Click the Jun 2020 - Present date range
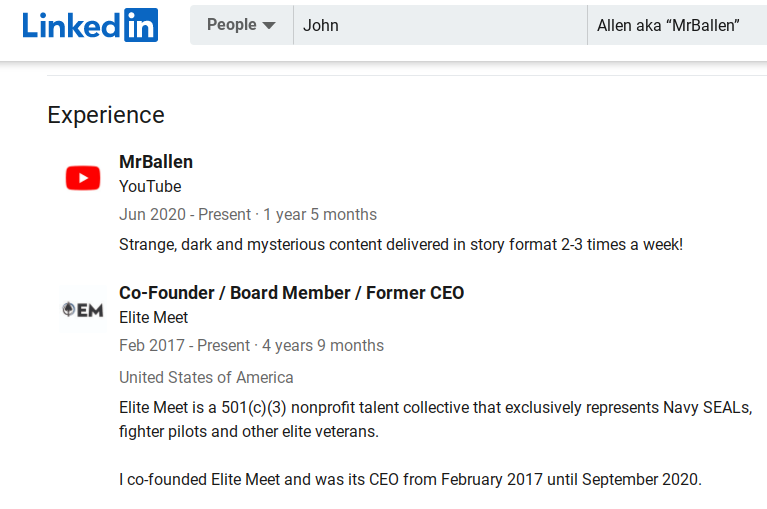 pos(185,215)
